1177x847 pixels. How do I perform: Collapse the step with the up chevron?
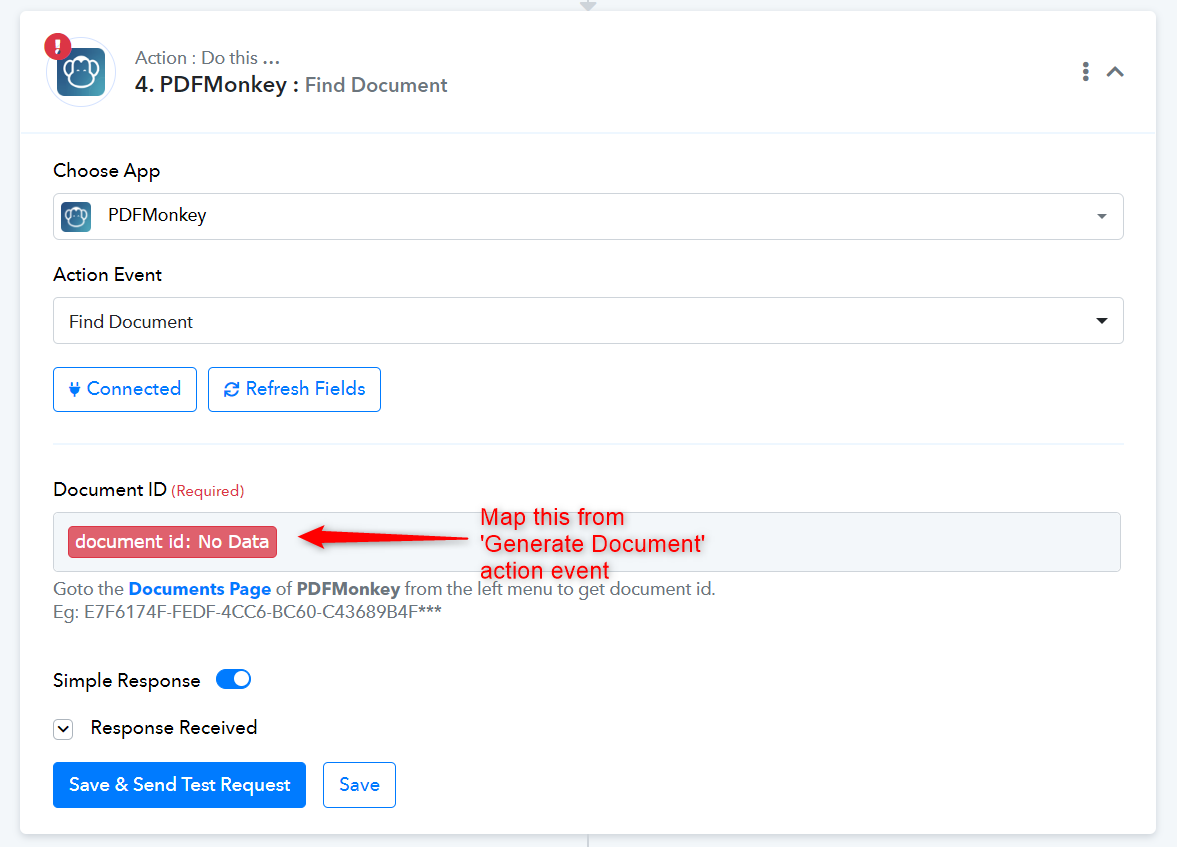pyautogui.click(x=1115, y=72)
